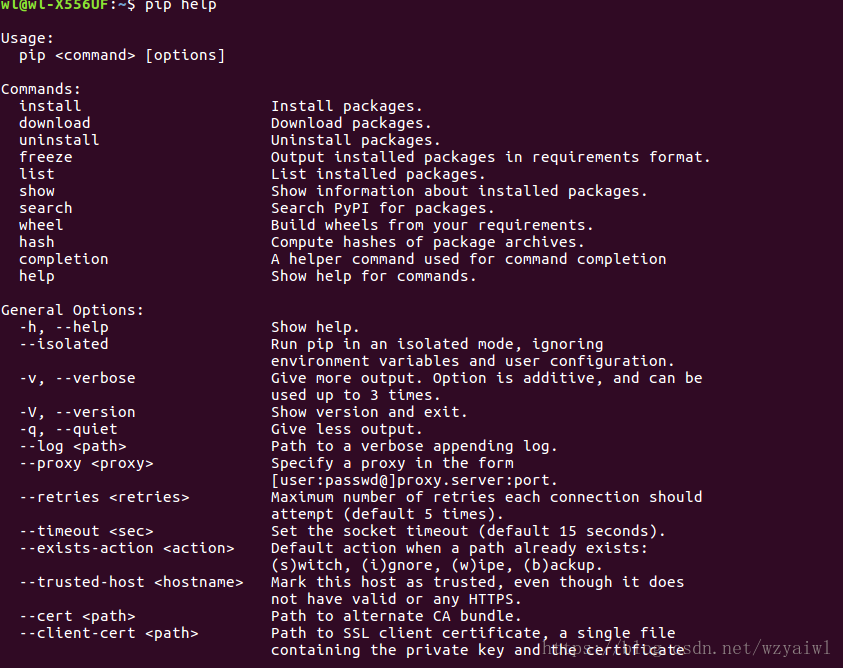Click the '--client-cert <path>' option
This screenshot has height=668, width=843.
point(109,634)
